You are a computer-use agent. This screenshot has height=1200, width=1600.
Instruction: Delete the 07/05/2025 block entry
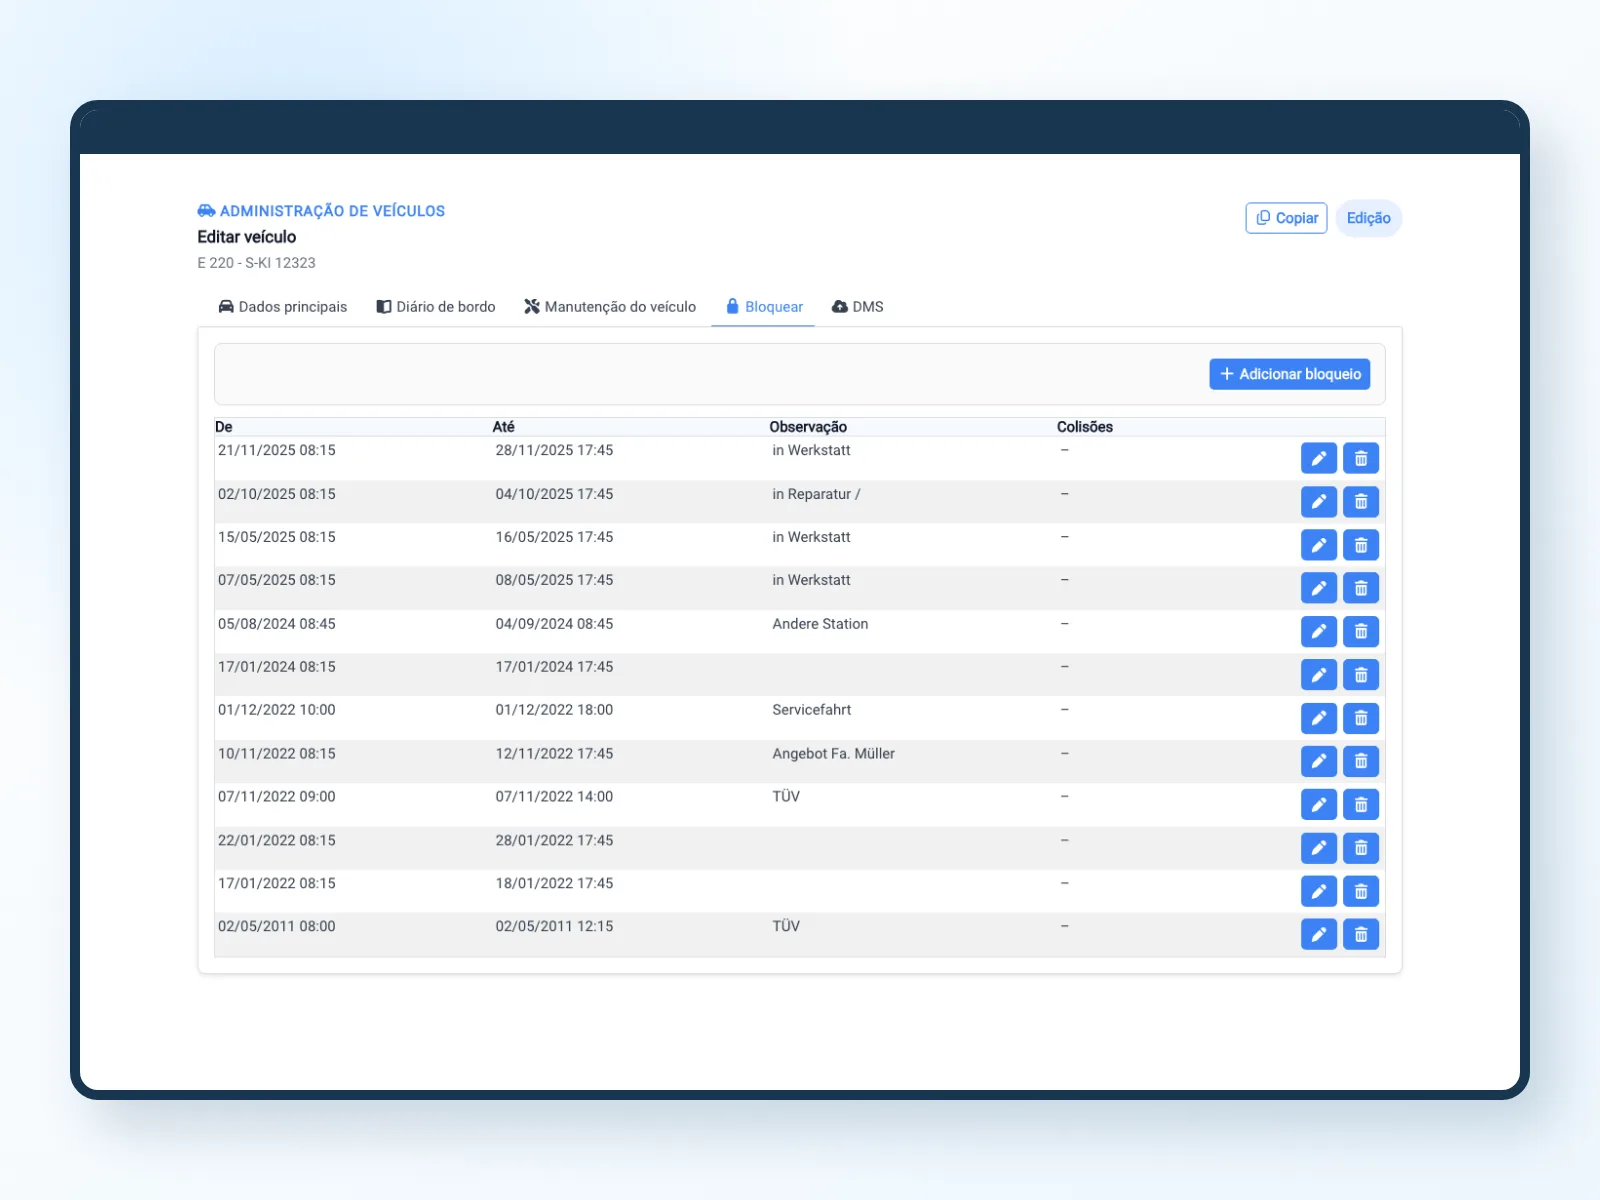click(1361, 588)
